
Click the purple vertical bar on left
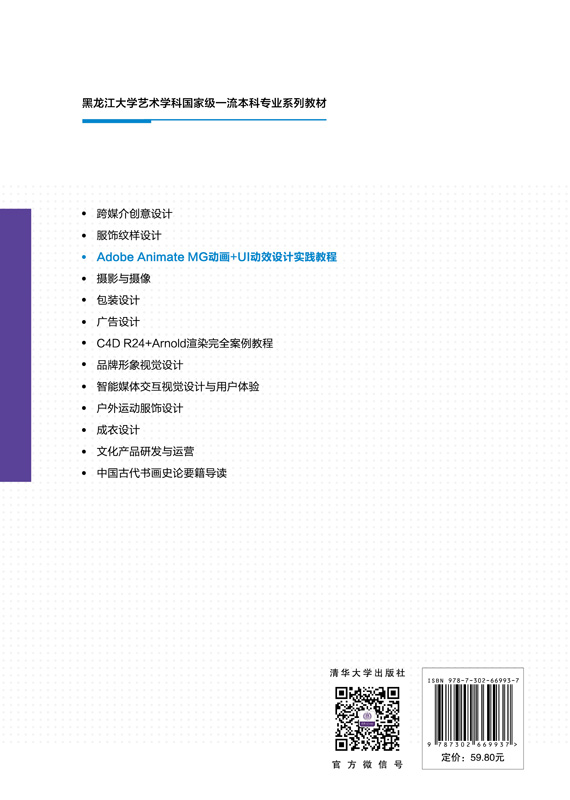15,345
